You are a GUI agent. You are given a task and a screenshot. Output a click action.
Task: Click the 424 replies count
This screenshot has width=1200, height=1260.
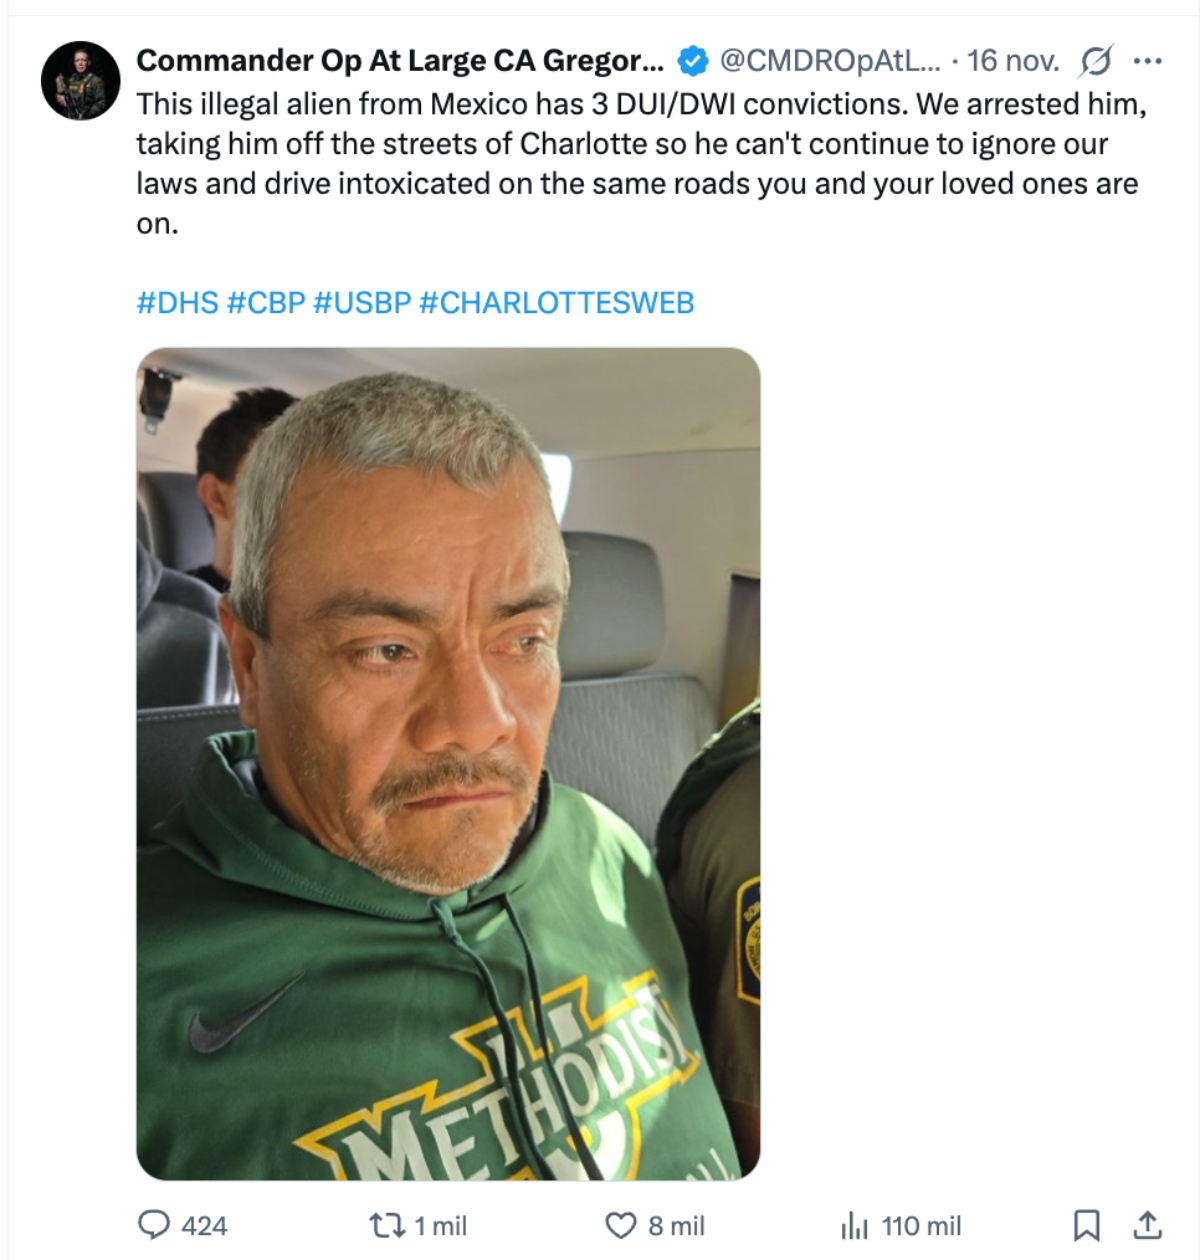click(x=204, y=1225)
